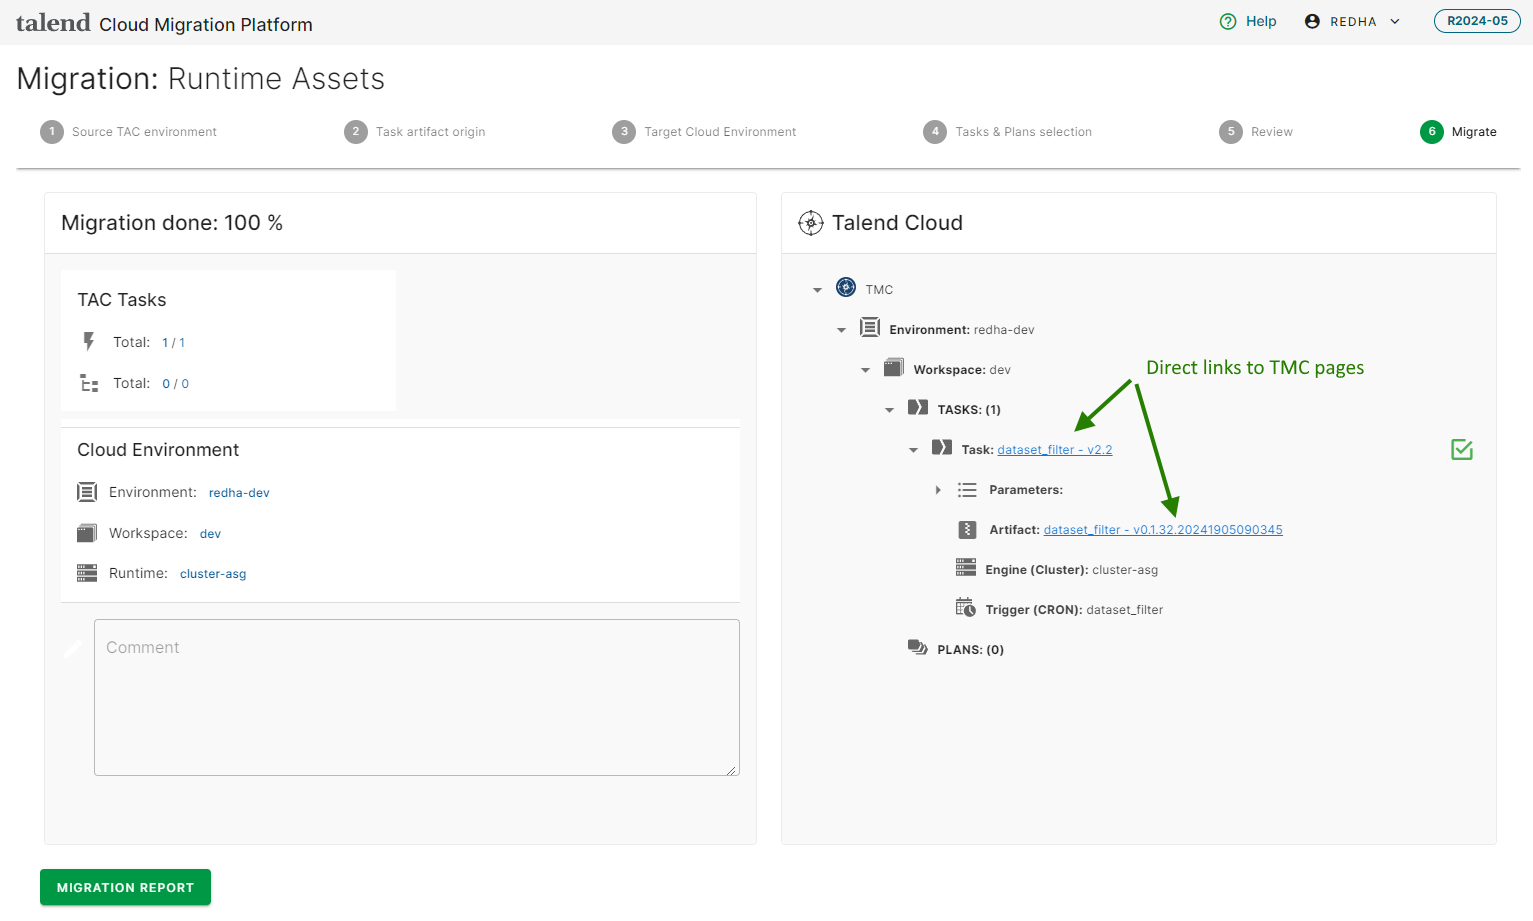Click the PLANS (0) stacked icon
The width and height of the screenshot is (1533, 921).
coord(918,647)
